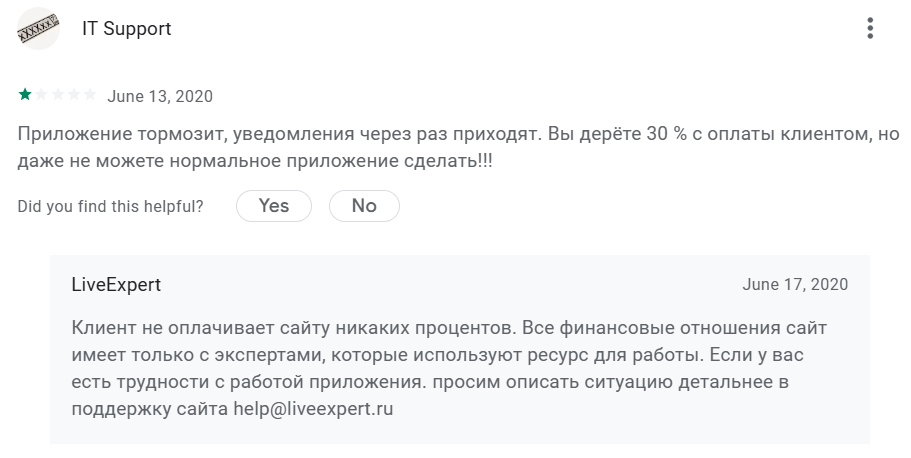The image size is (911, 458).
Task: Click the fifth rating star
Action: pos(90,95)
